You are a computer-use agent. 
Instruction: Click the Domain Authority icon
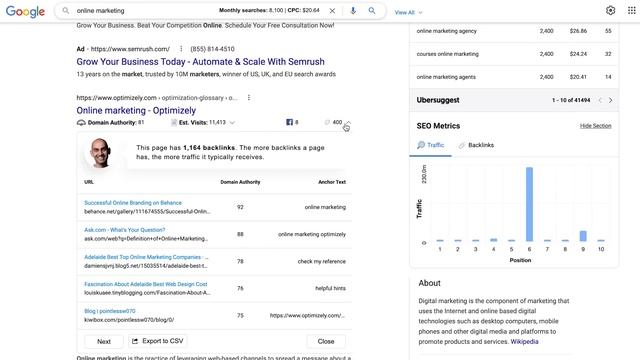[x=81, y=122]
